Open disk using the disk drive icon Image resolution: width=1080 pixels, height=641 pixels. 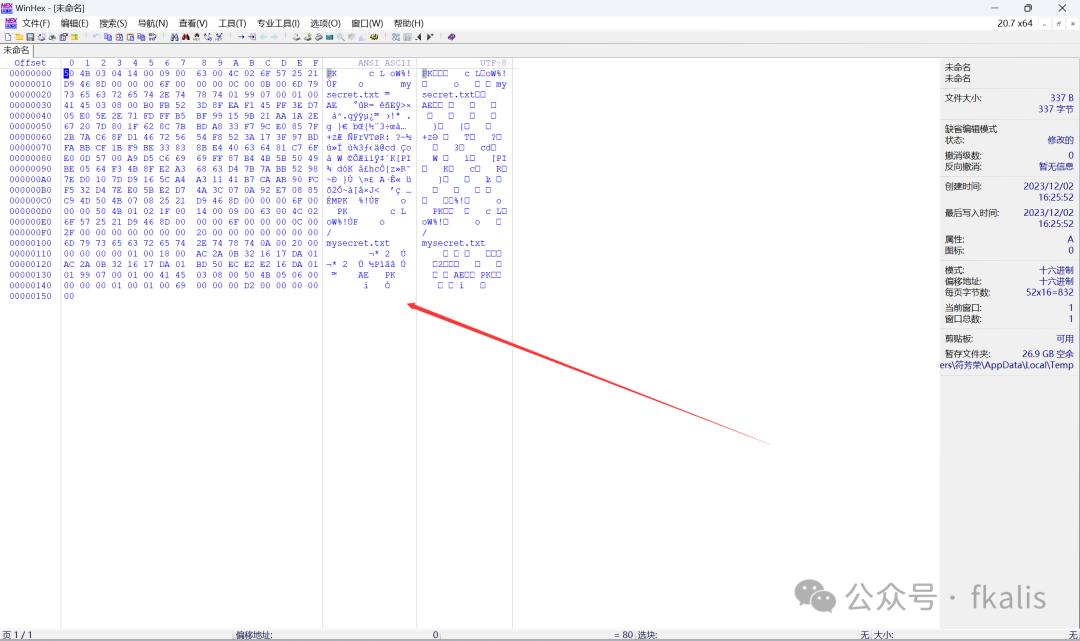296,37
